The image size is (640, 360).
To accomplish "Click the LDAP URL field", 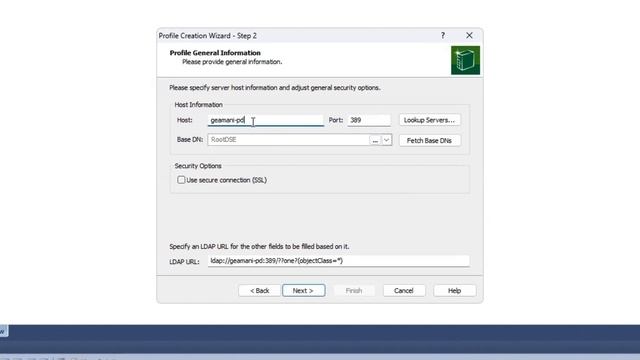I will click(x=338, y=261).
